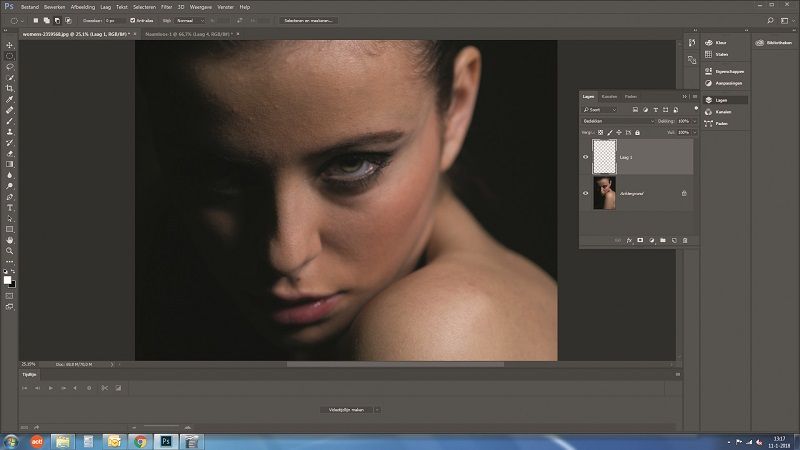The height and width of the screenshot is (450, 800).
Task: Select the Zoom magnifier tool
Action: [10, 250]
